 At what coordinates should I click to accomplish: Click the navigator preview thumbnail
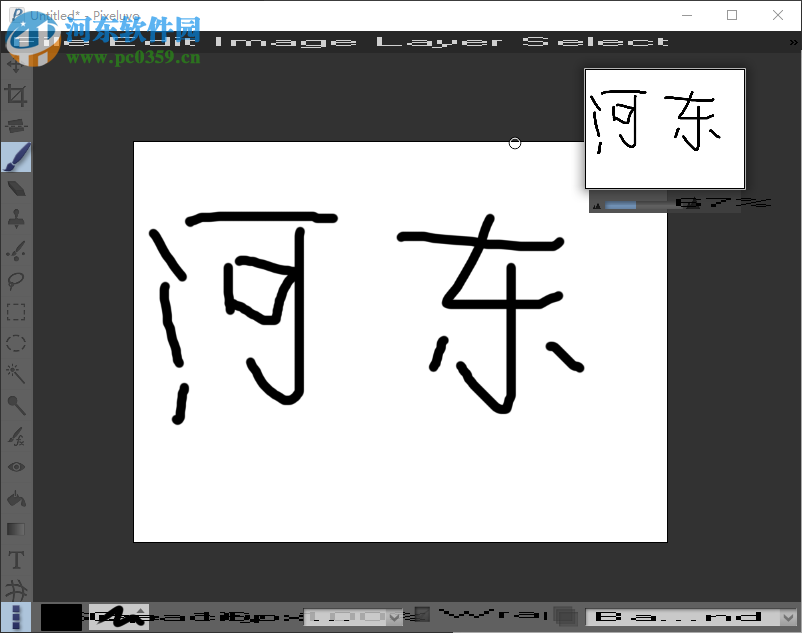pyautogui.click(x=665, y=128)
